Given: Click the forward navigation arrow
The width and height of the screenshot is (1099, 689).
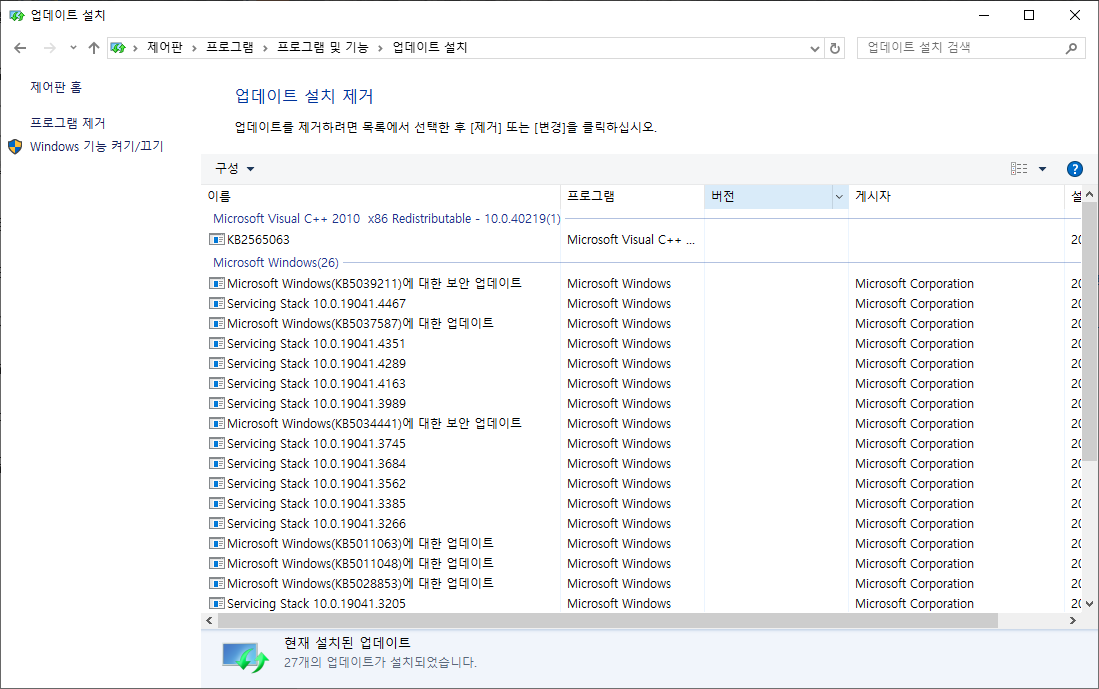Looking at the screenshot, I should point(49,48).
